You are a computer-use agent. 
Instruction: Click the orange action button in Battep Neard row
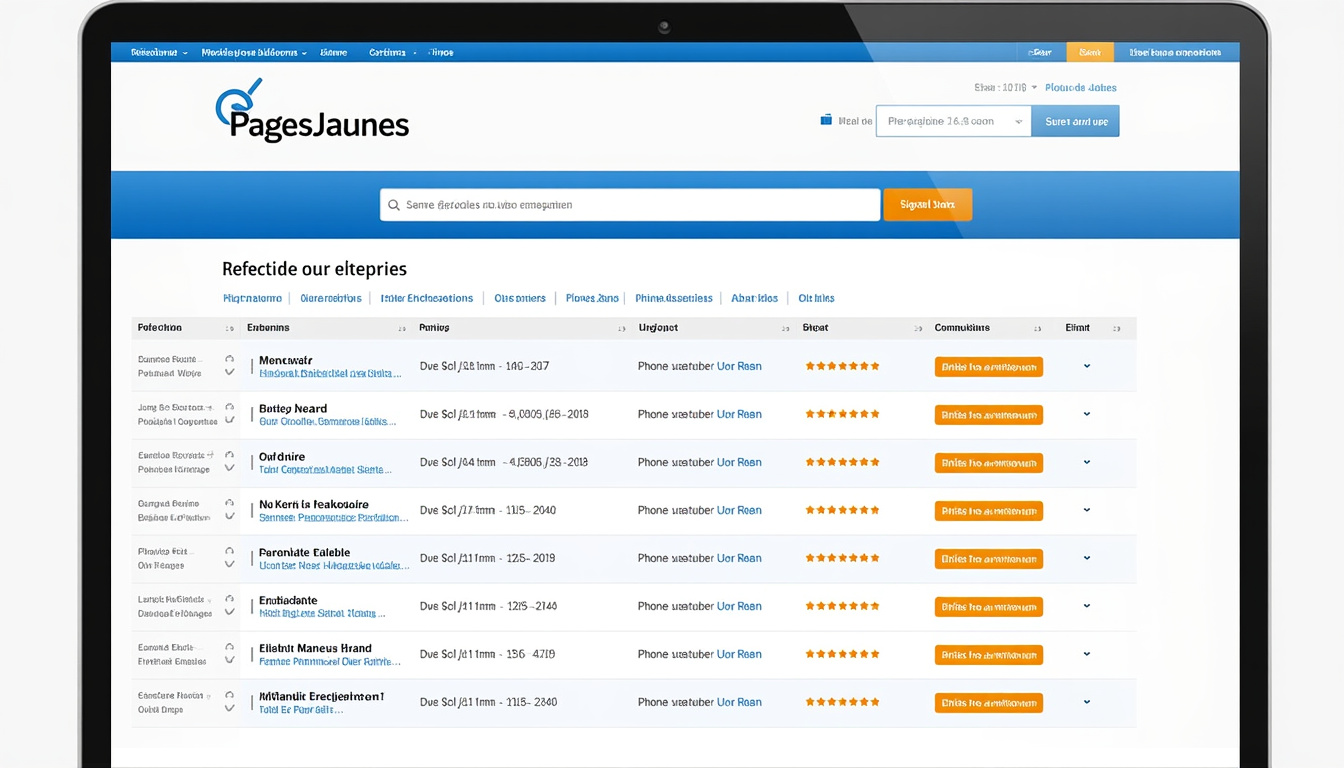(988, 415)
